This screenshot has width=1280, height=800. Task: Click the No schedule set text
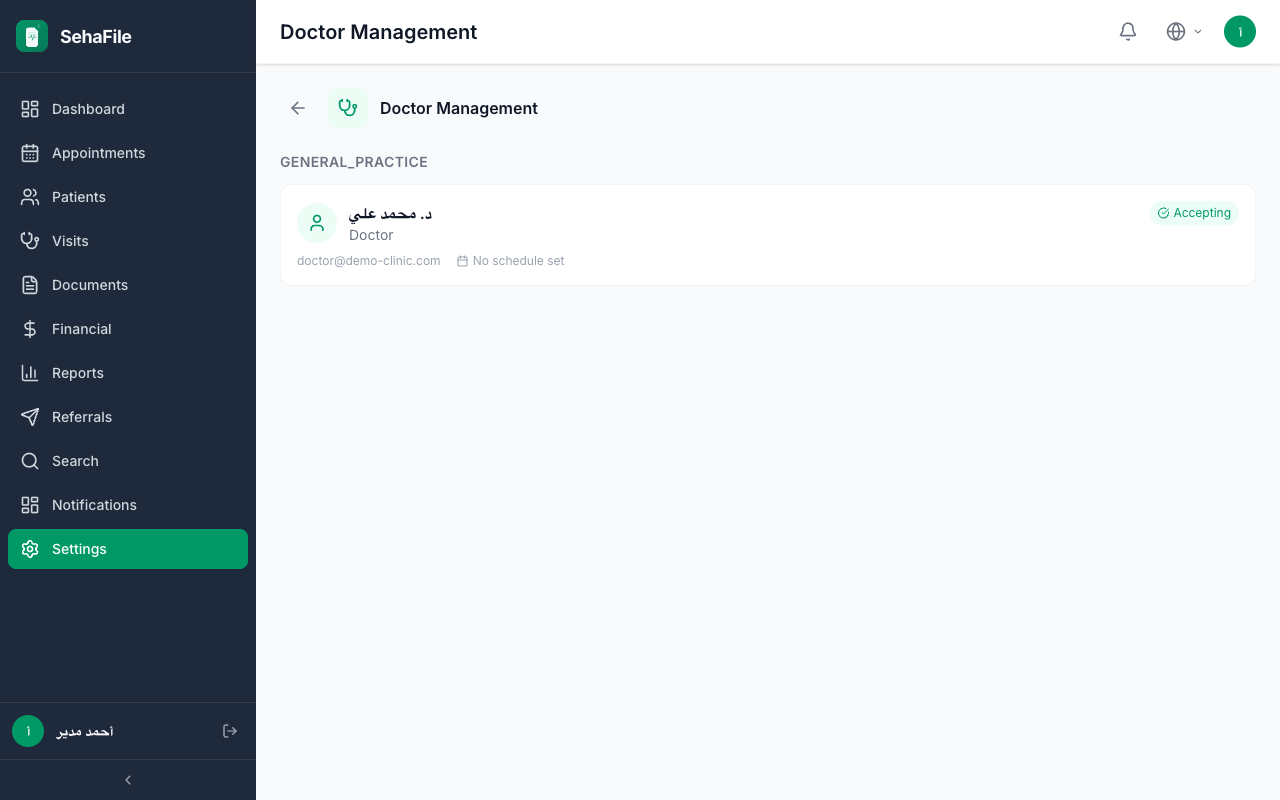tap(519, 261)
